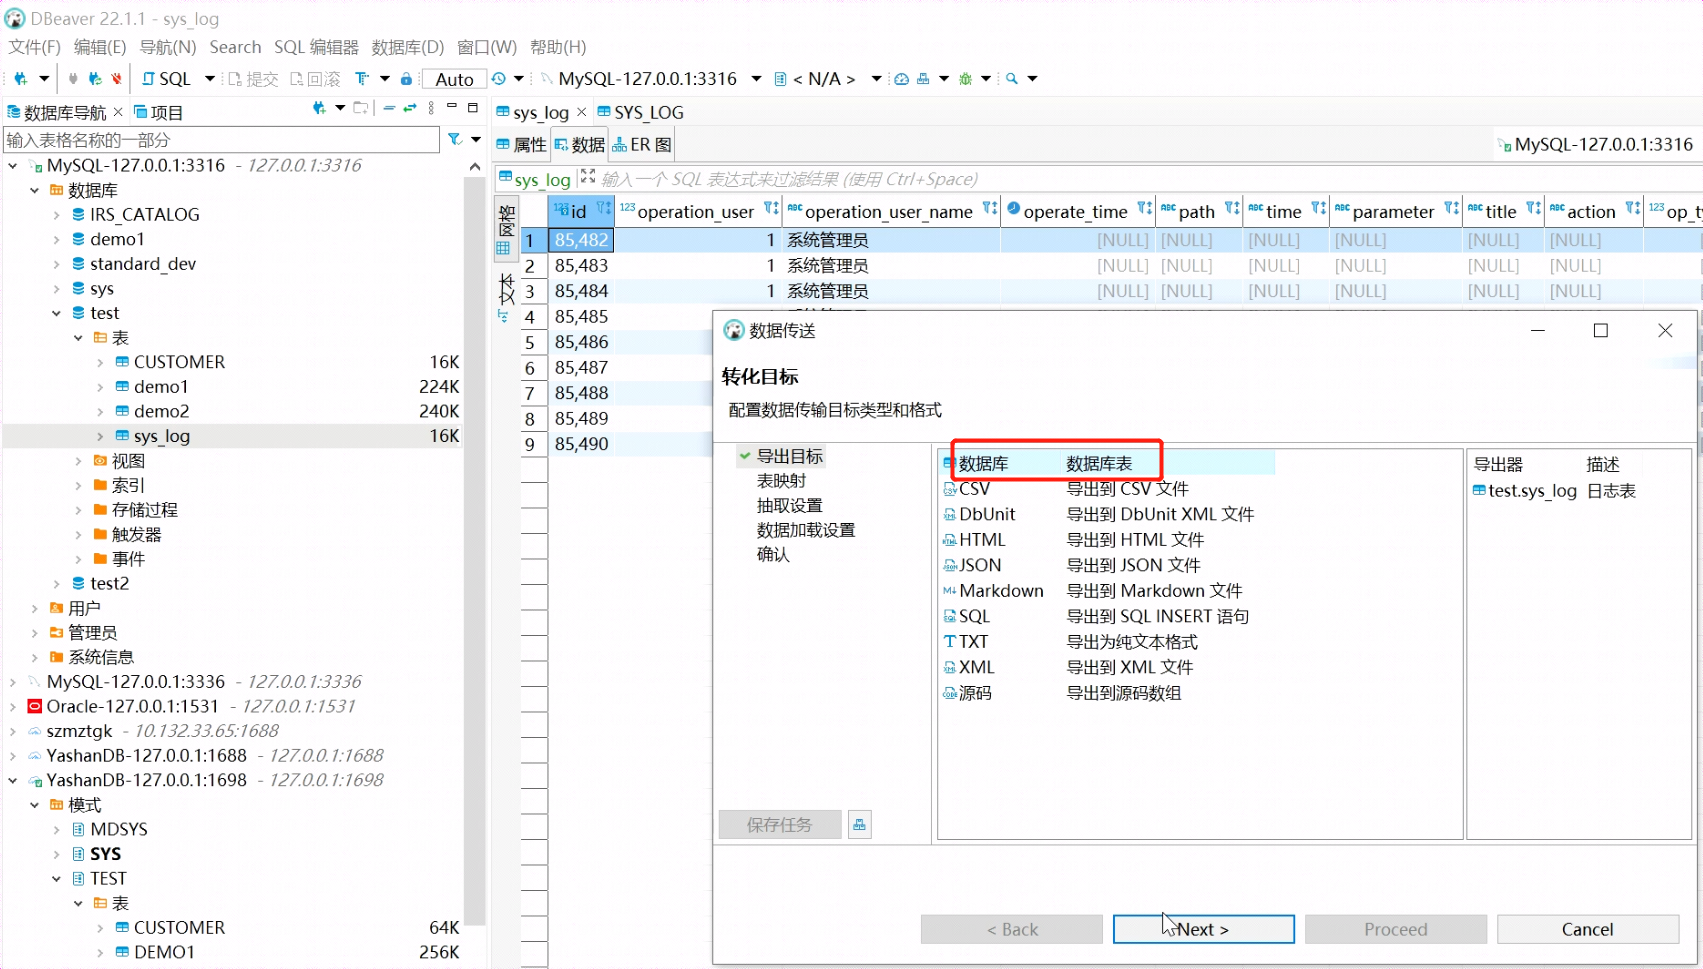The width and height of the screenshot is (1703, 969).
Task: Select the CUSTOMER table under test
Action: (x=179, y=362)
